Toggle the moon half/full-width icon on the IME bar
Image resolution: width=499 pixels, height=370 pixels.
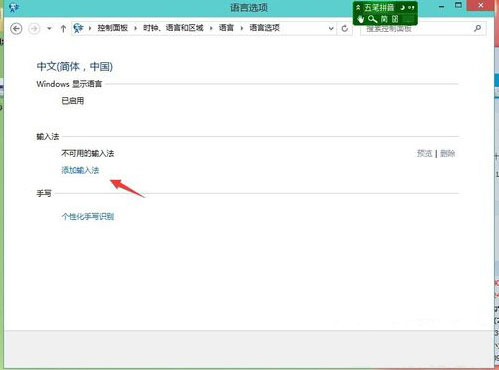402,7
